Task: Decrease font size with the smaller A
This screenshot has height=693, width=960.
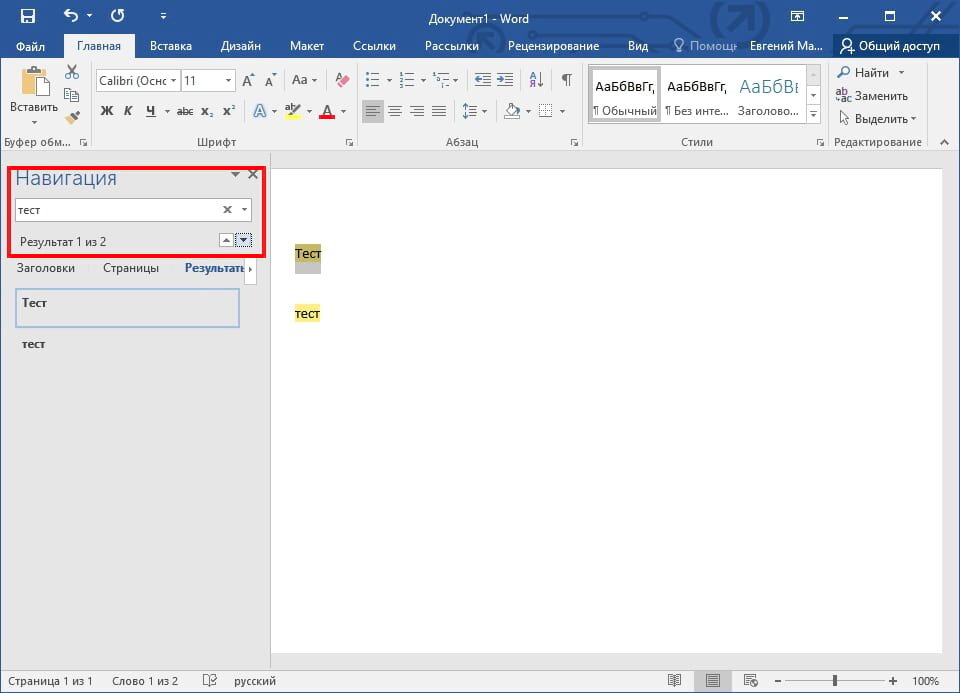Action: 270,80
